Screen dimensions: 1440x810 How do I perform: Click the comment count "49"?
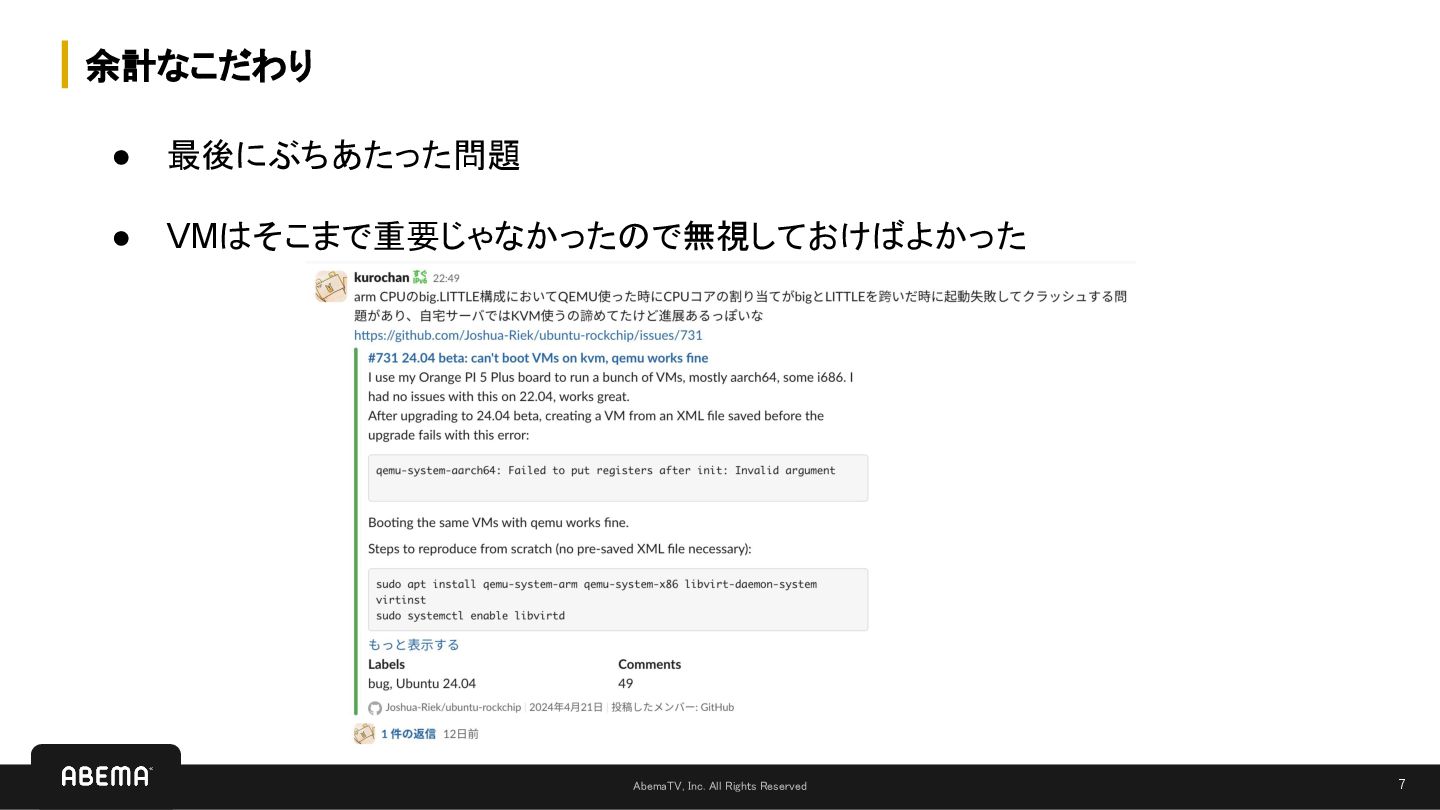point(626,683)
